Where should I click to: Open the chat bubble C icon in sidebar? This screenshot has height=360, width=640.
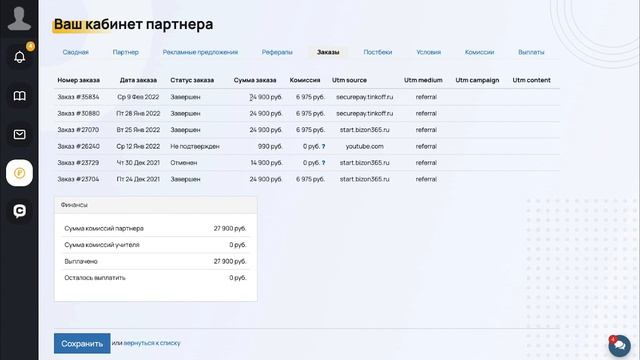19,211
